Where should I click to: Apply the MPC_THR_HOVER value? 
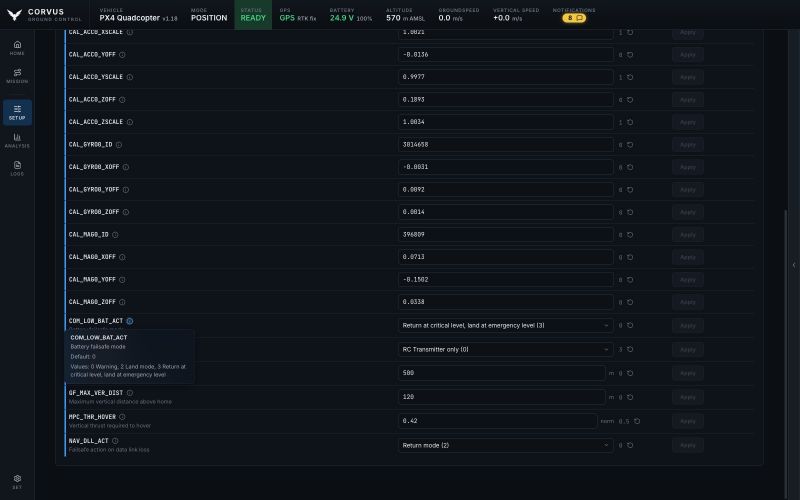pyautogui.click(x=688, y=421)
